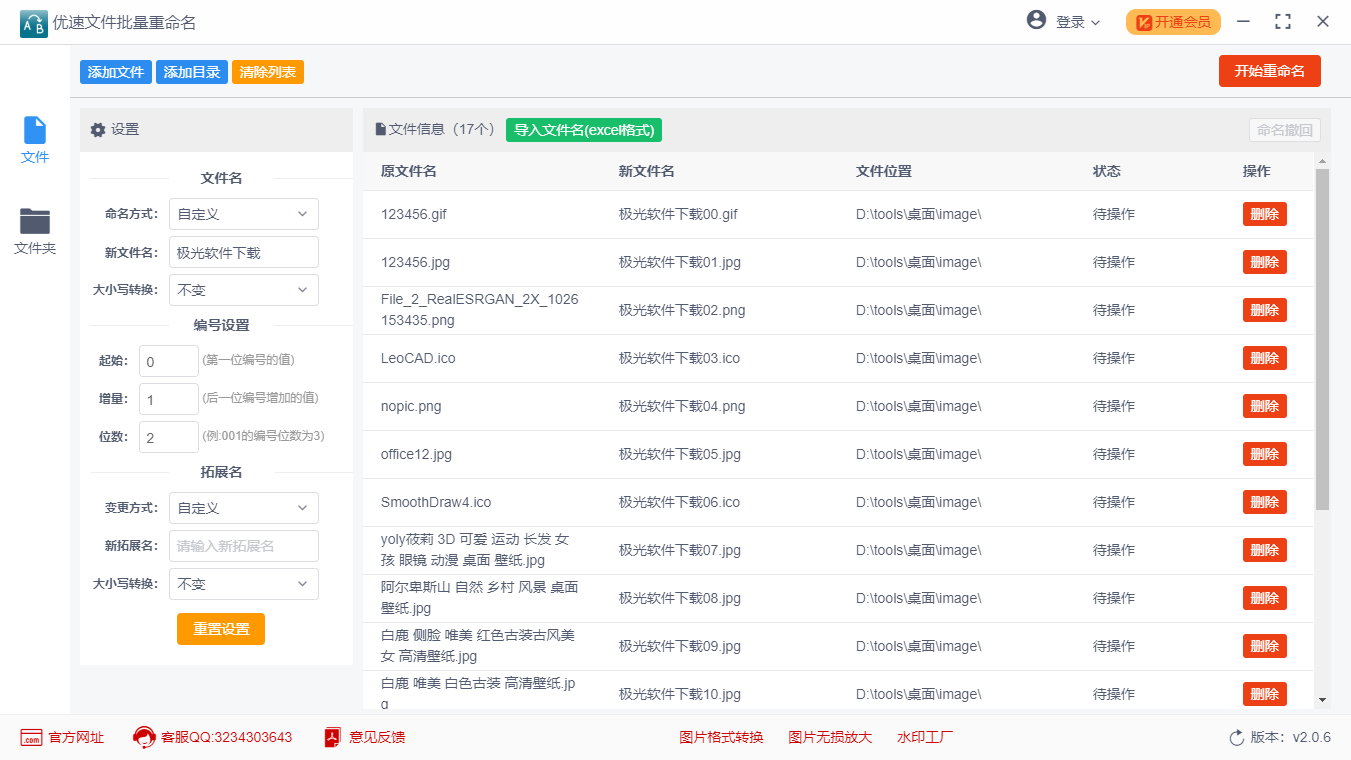The width and height of the screenshot is (1351, 760).
Task: Open the 变更方式 dropdown
Action: click(x=244, y=508)
